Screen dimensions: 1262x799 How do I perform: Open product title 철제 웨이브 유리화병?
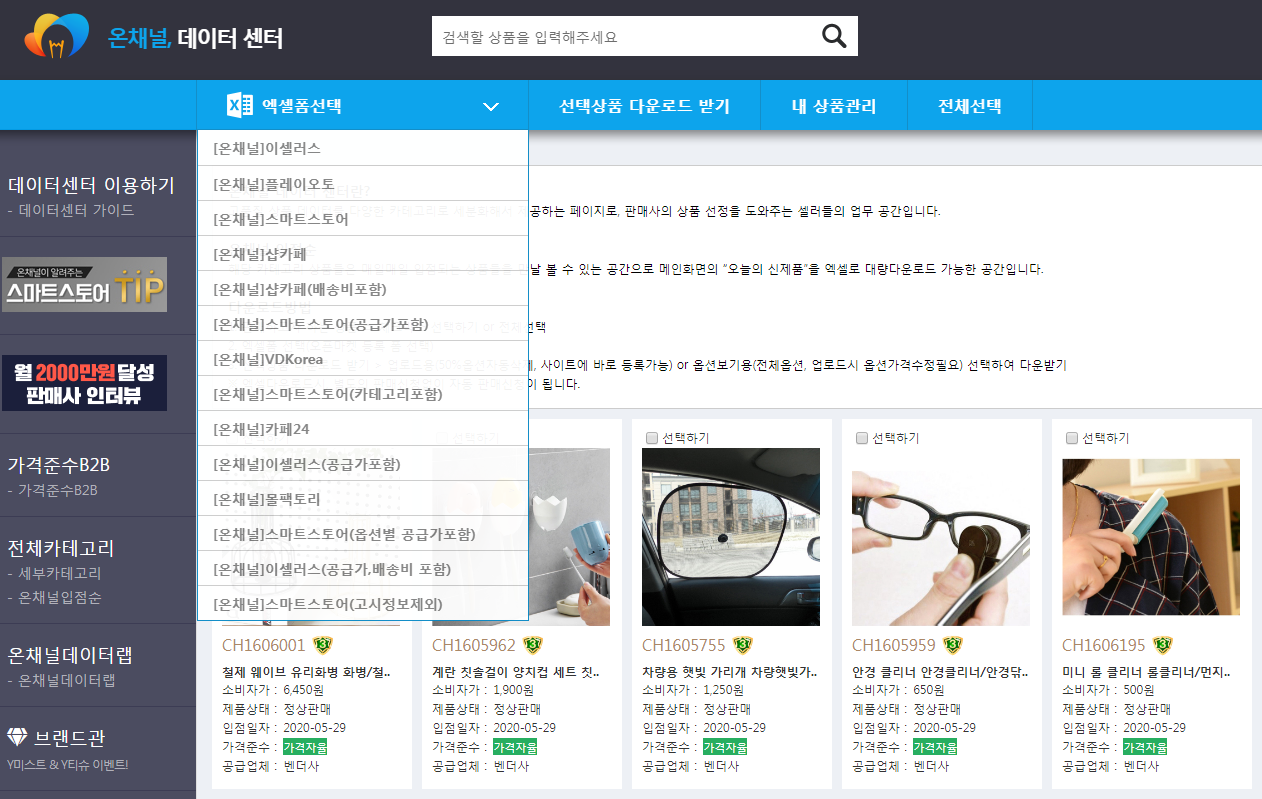[306, 672]
